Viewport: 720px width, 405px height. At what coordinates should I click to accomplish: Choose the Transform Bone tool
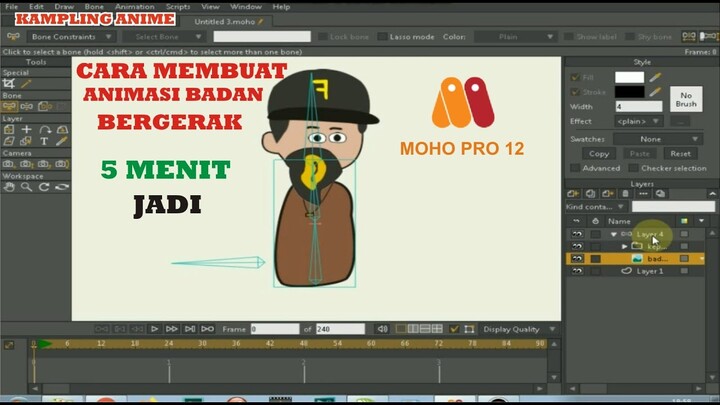pyautogui.click(x=27, y=107)
